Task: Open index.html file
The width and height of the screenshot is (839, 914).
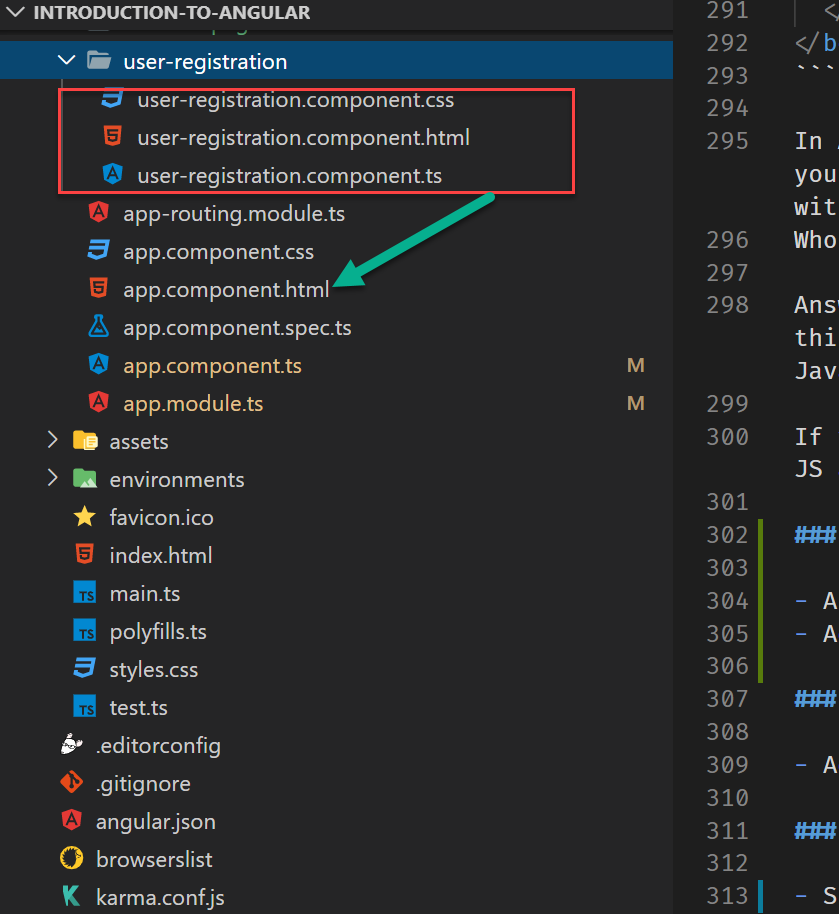Action: point(161,555)
